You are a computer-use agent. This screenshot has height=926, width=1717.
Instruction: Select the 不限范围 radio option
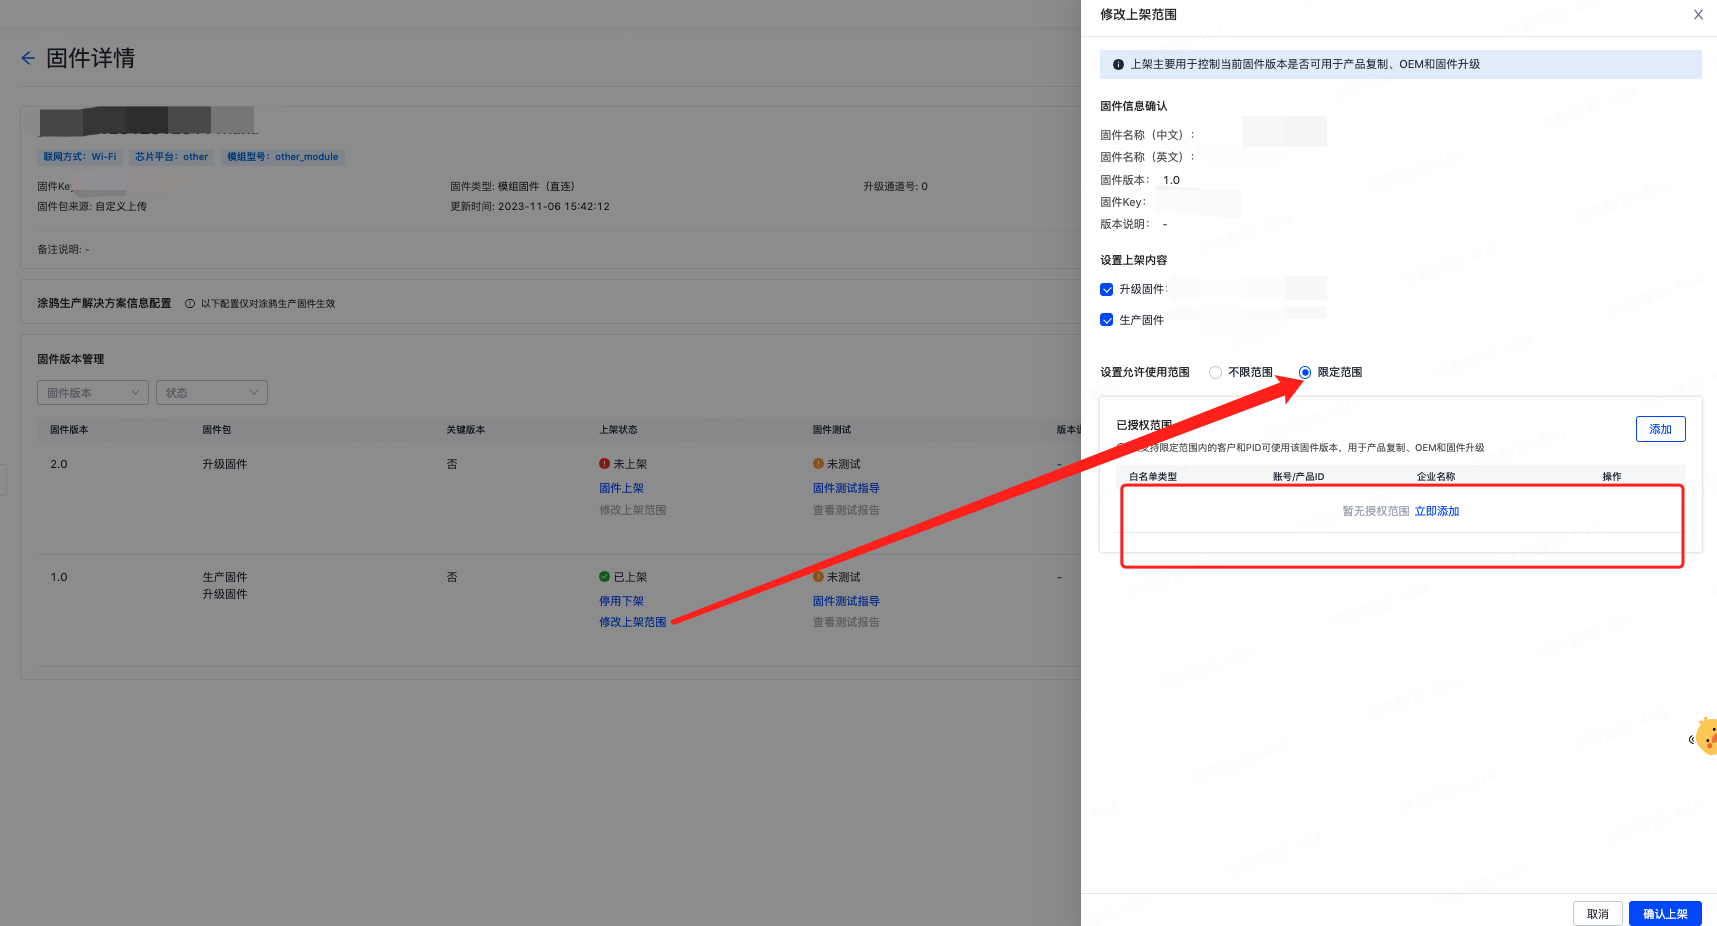click(x=1215, y=373)
